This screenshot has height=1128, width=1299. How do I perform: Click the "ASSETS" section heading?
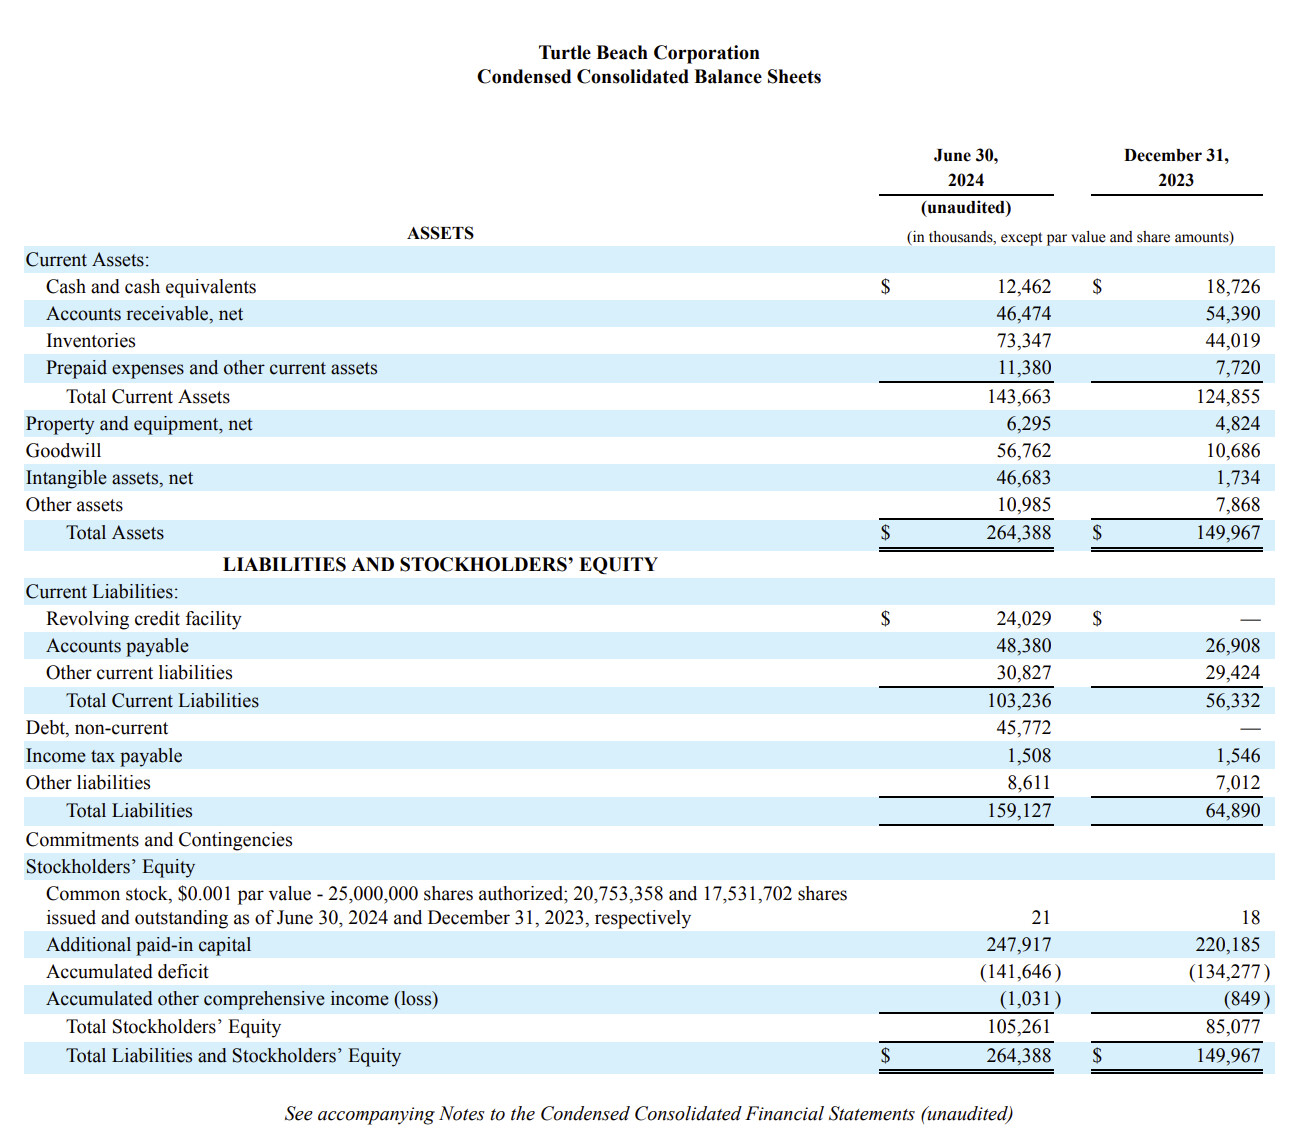click(x=440, y=233)
